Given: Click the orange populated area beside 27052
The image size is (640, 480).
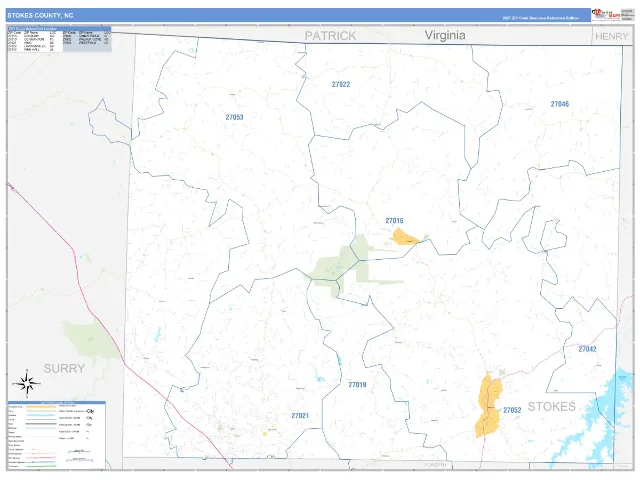Looking at the screenshot, I should pyautogui.click(x=488, y=406).
